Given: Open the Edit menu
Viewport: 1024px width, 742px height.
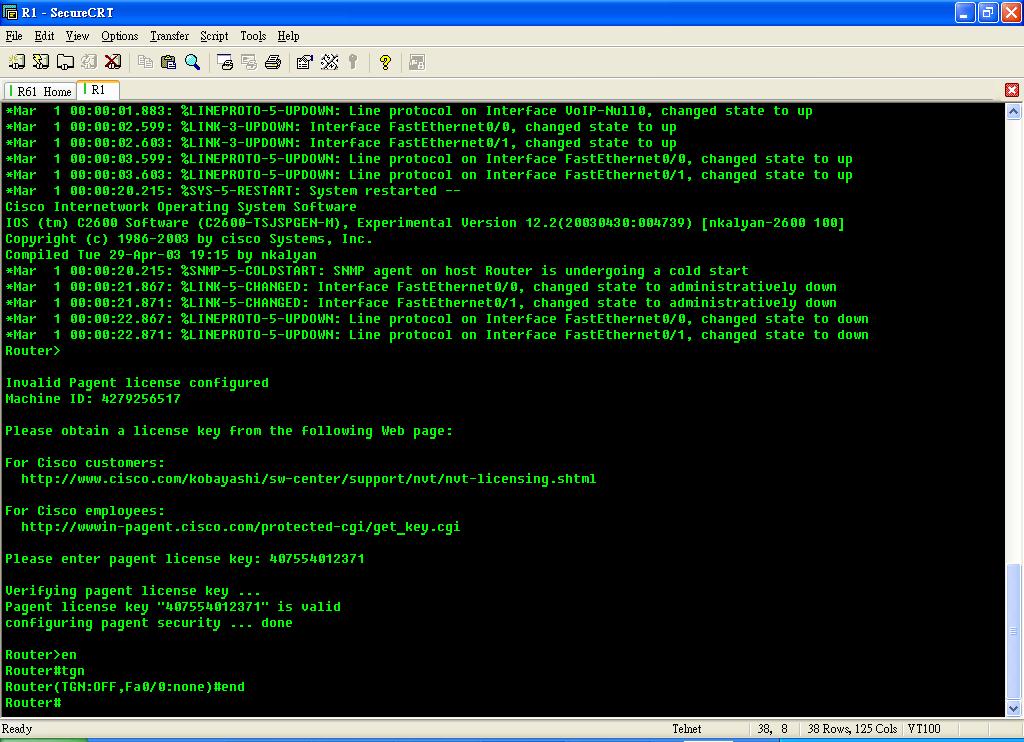Looking at the screenshot, I should [x=44, y=36].
